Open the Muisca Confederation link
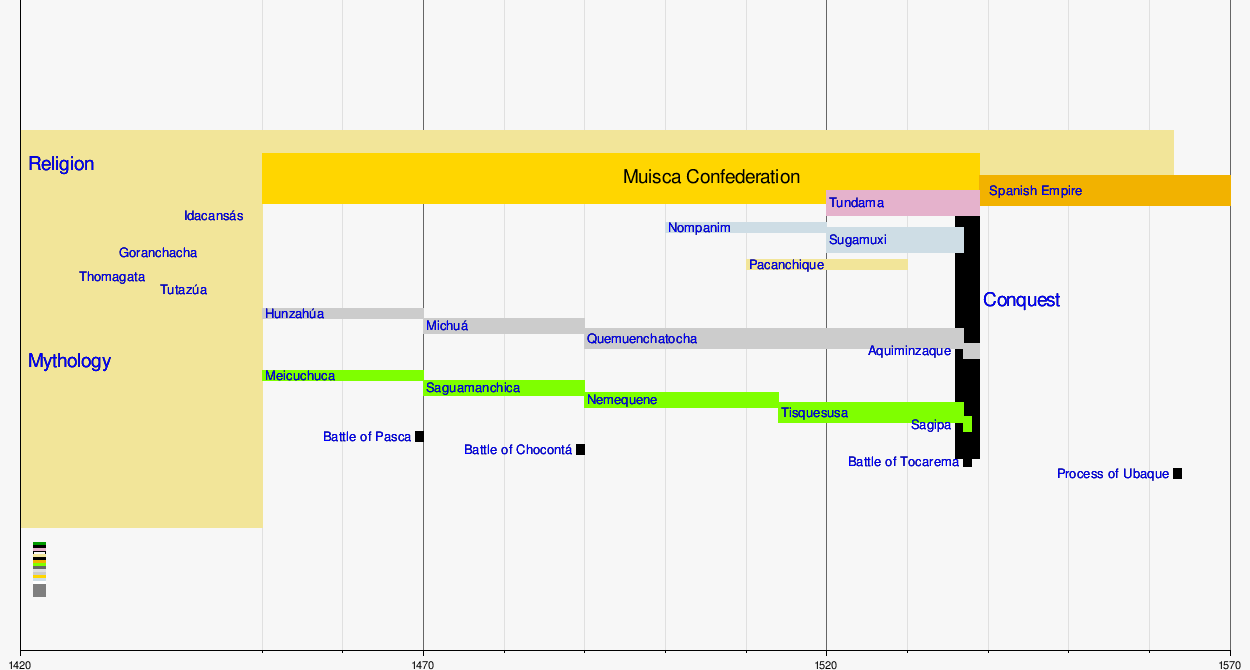Screen dimensions: 1250x670 [711, 177]
